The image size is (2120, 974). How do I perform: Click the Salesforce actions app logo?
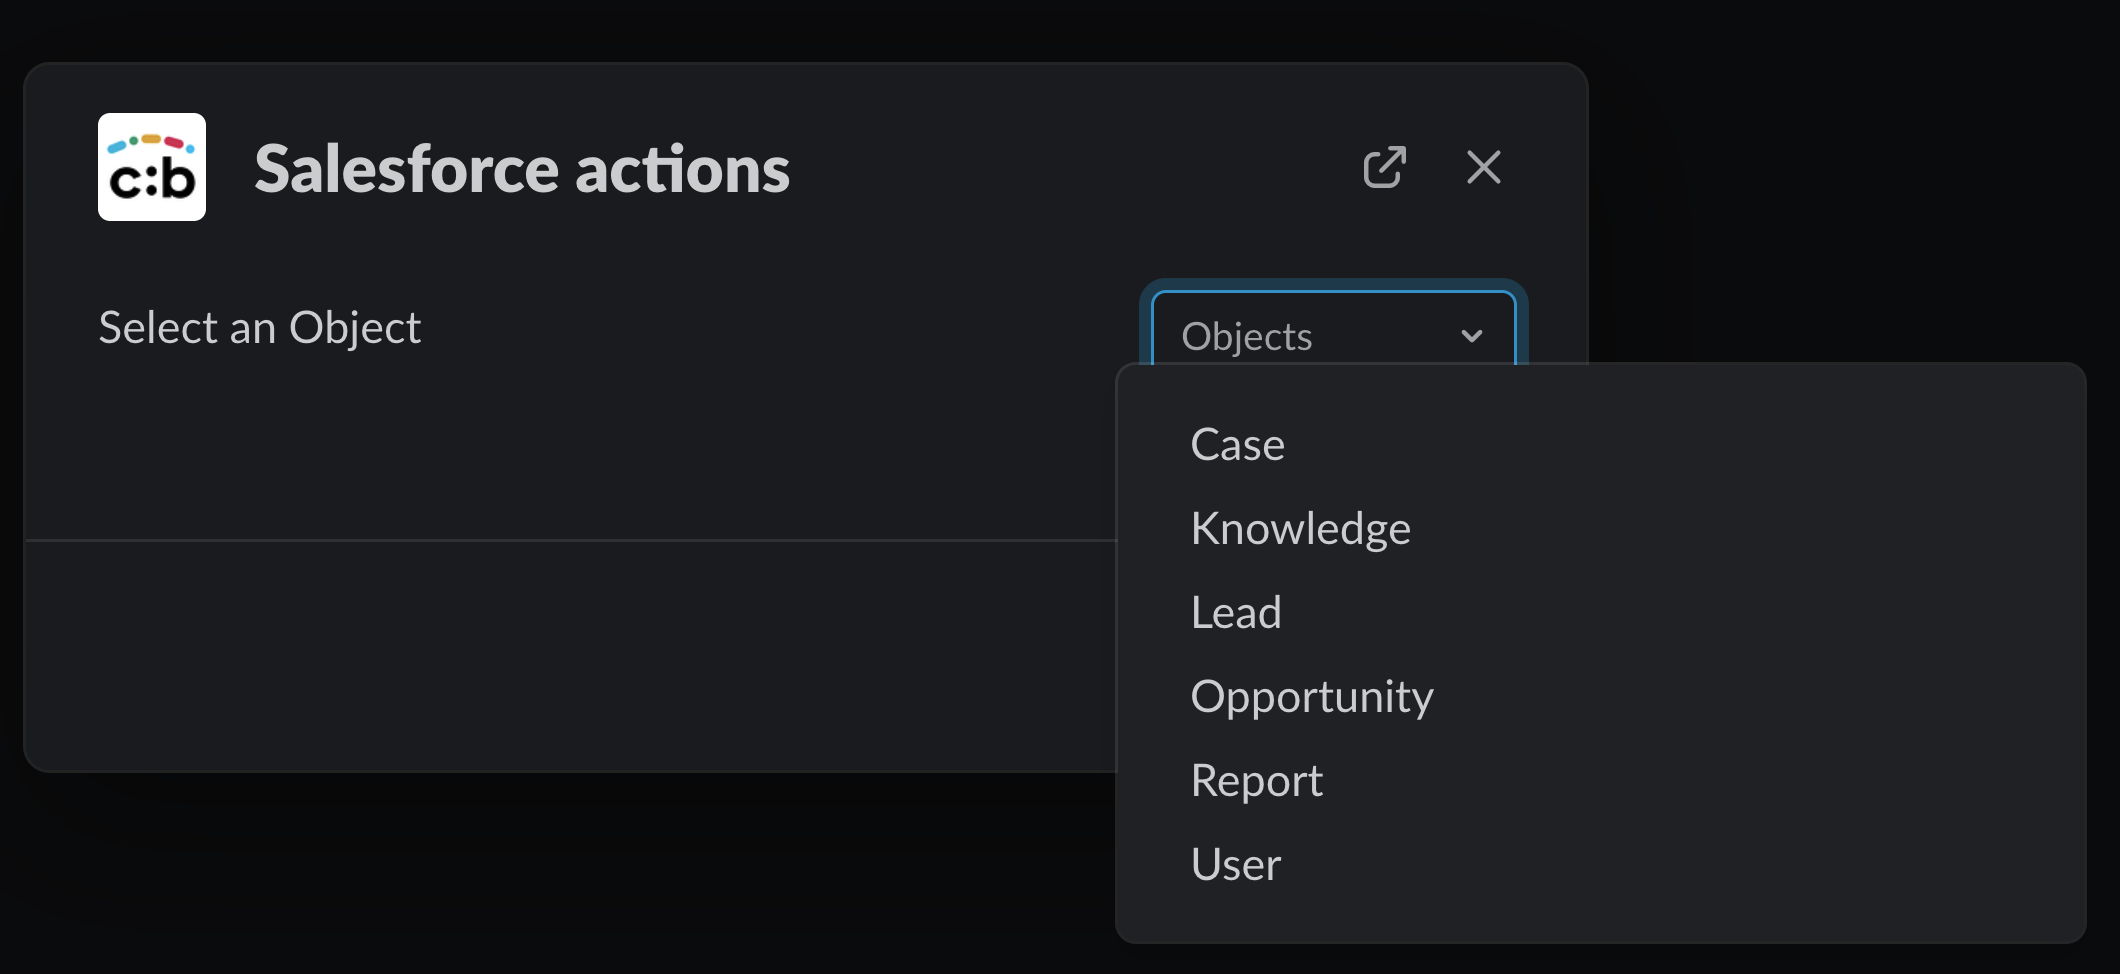152,168
